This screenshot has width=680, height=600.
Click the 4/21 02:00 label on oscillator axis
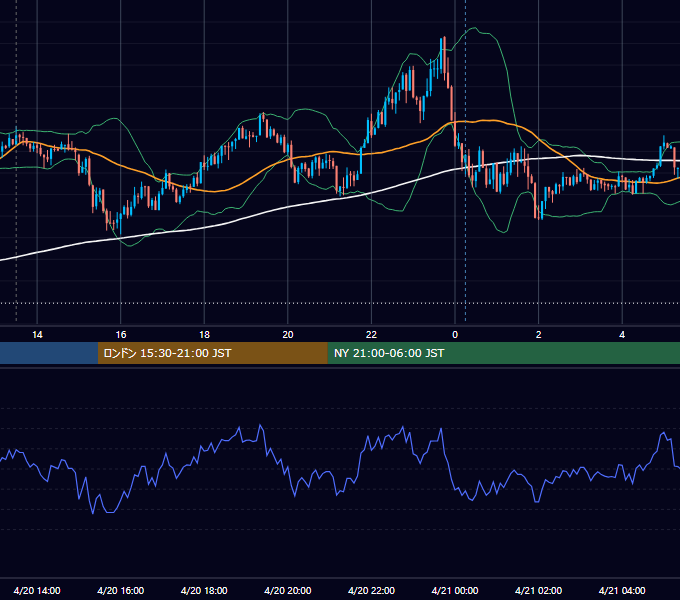(538, 590)
